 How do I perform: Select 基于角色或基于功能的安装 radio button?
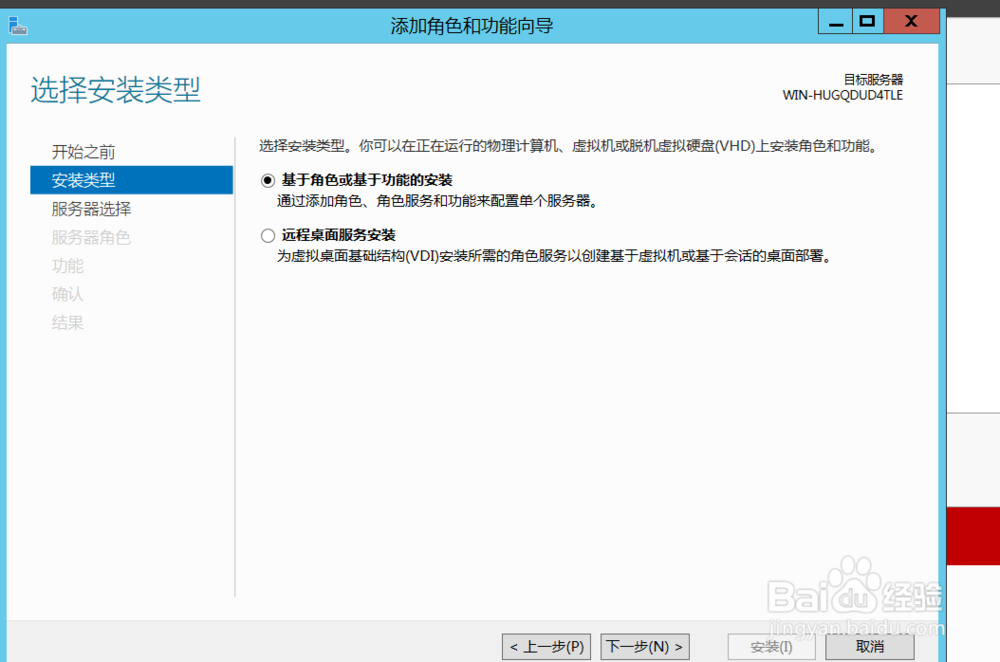pyautogui.click(x=268, y=180)
